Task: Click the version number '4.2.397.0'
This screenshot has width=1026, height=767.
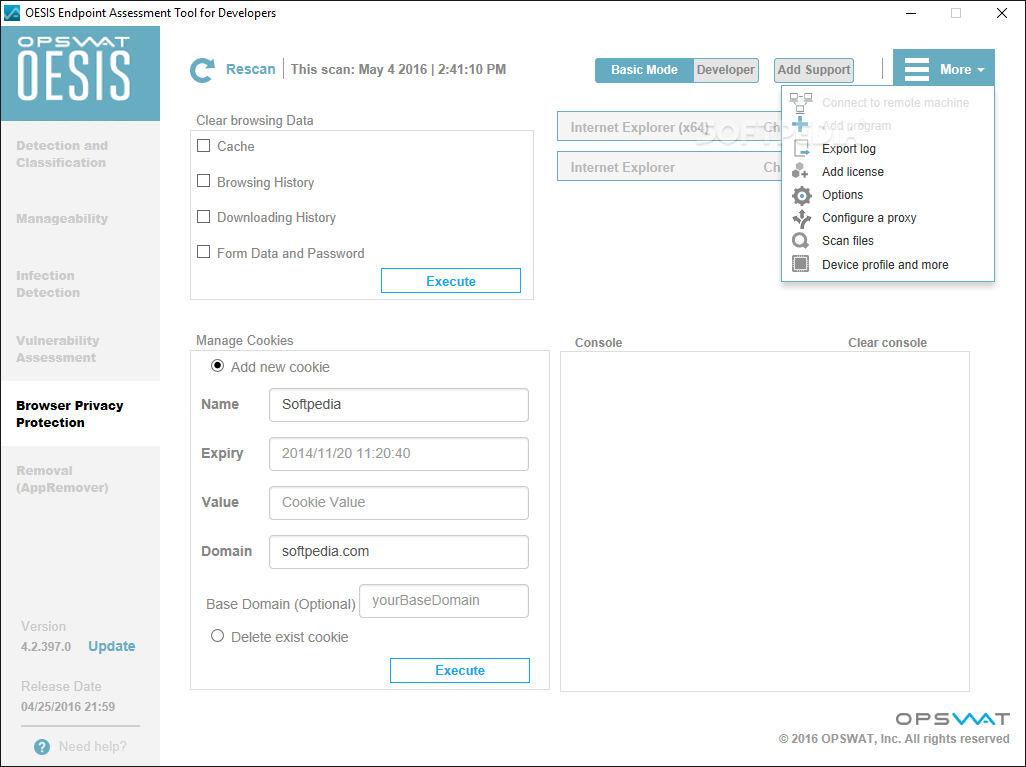Action: coord(46,647)
